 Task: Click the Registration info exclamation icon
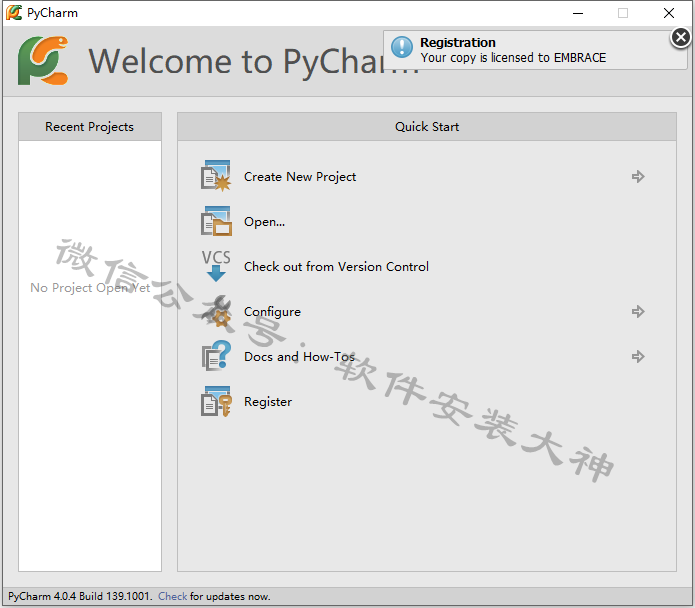click(402, 47)
